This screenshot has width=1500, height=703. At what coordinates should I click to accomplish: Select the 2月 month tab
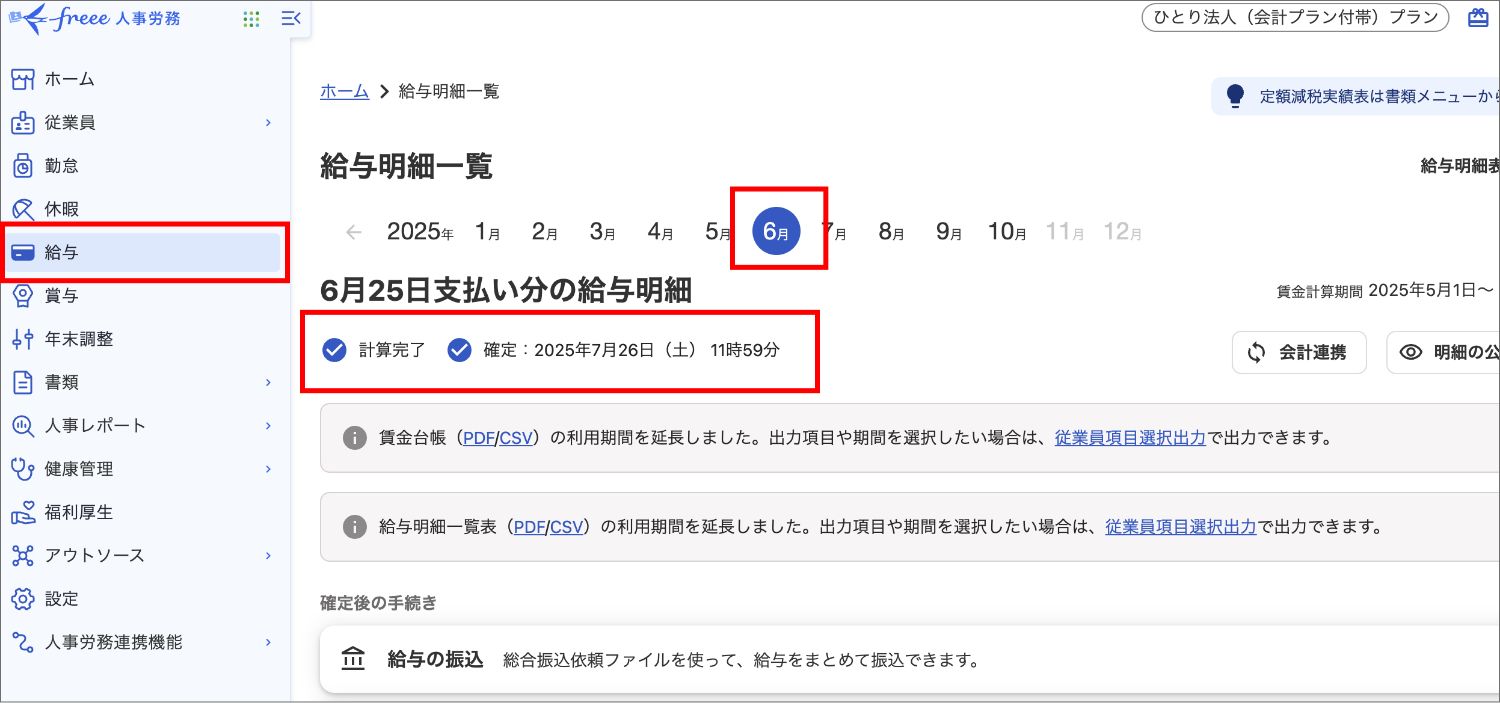544,232
